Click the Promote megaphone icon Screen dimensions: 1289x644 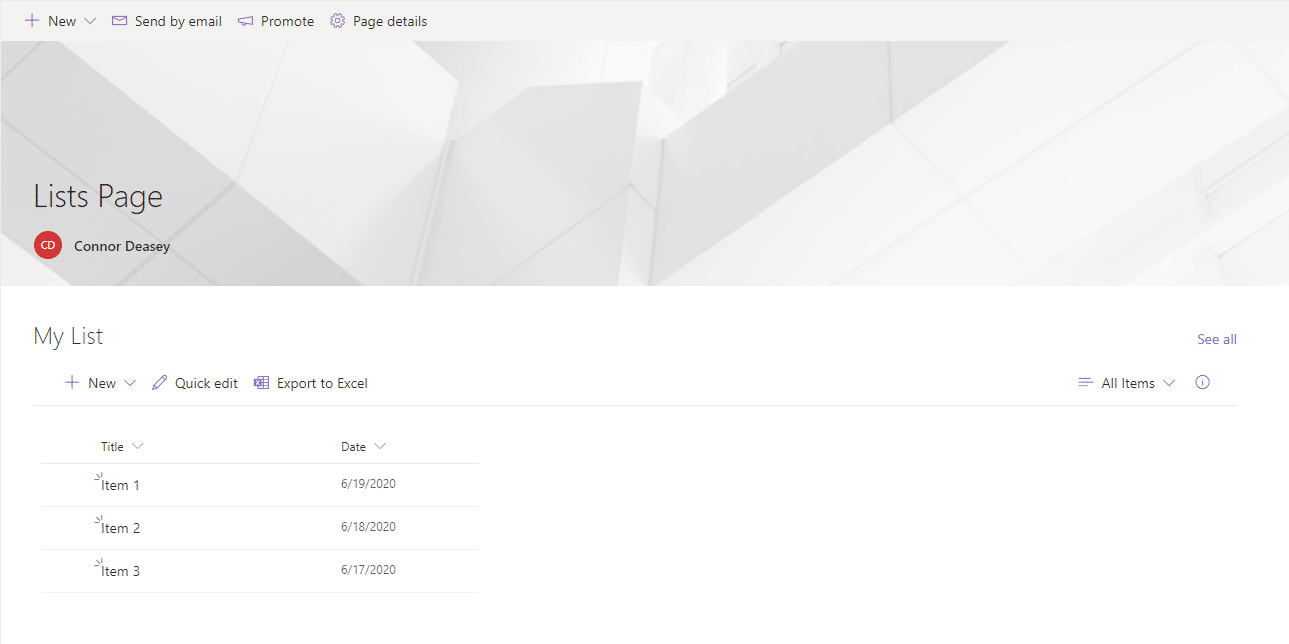click(245, 21)
